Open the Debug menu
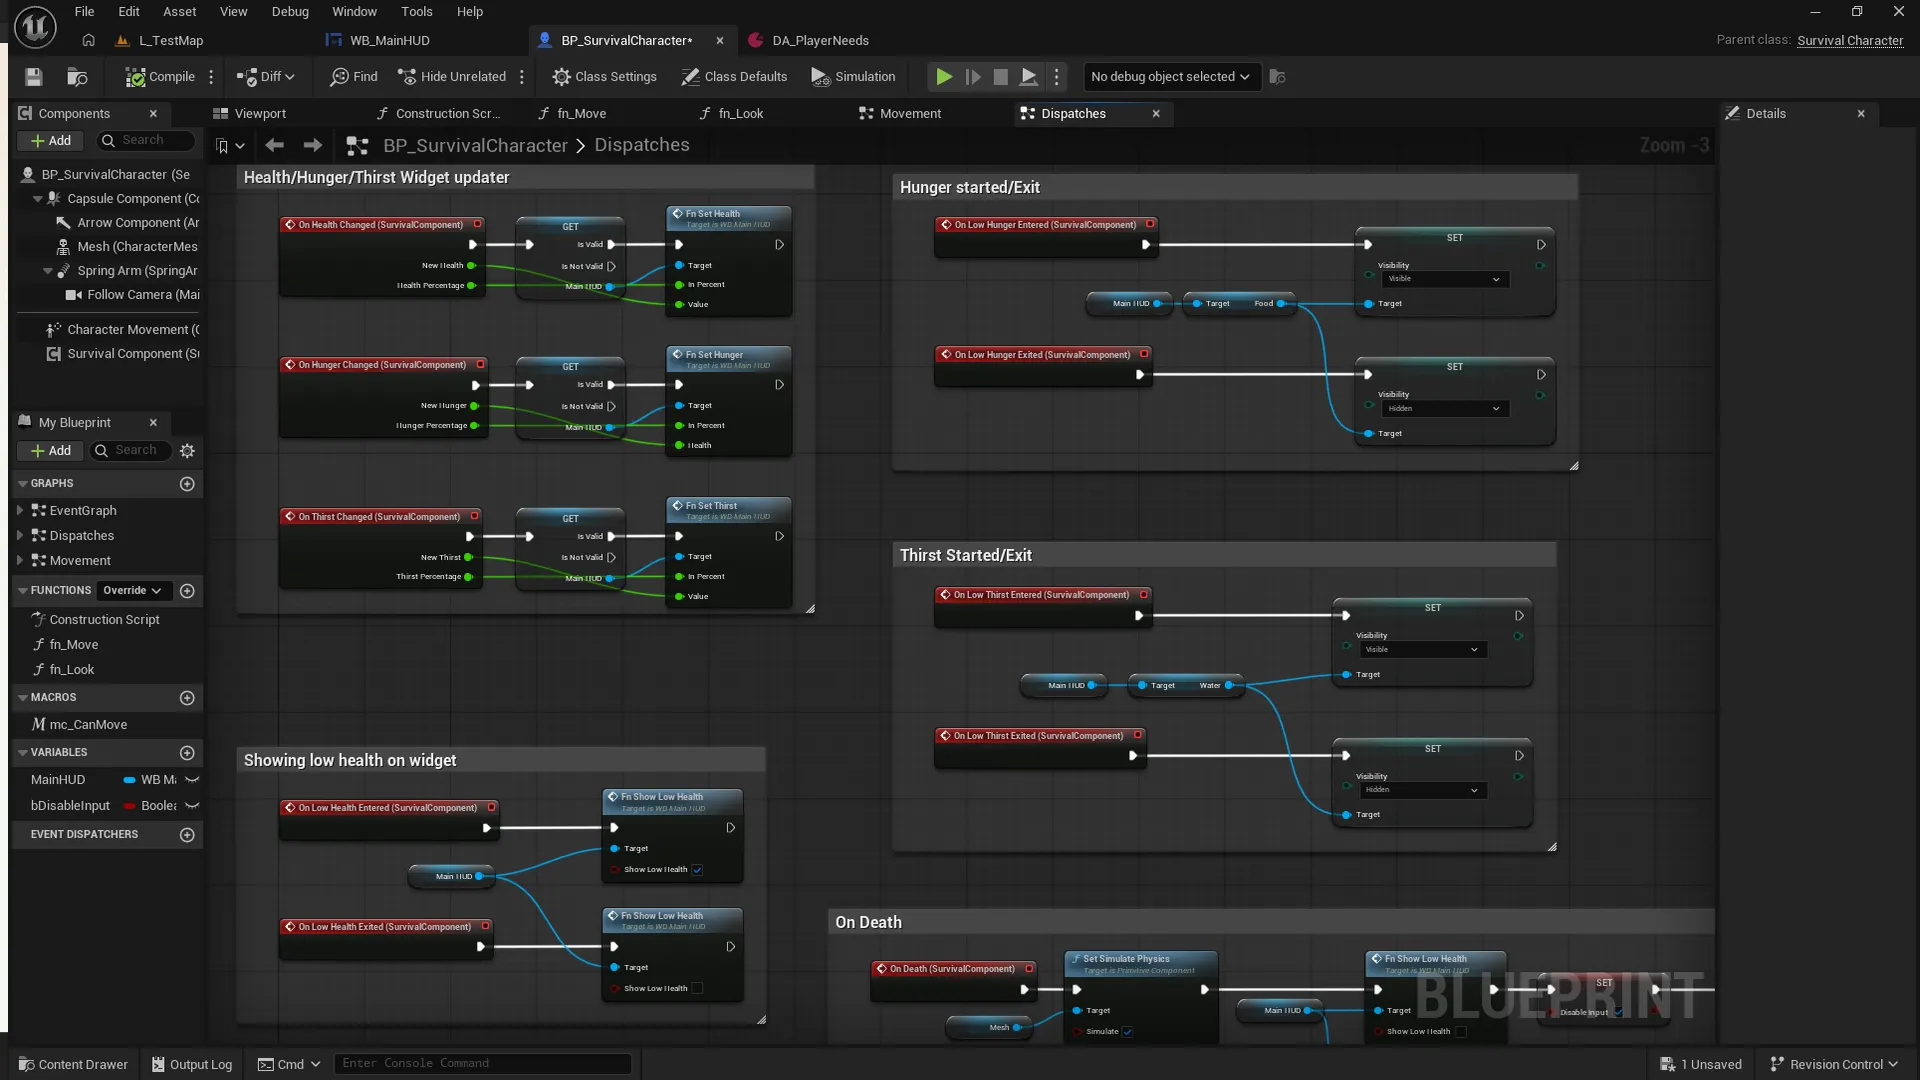Viewport: 1920px width, 1080px height. [290, 12]
